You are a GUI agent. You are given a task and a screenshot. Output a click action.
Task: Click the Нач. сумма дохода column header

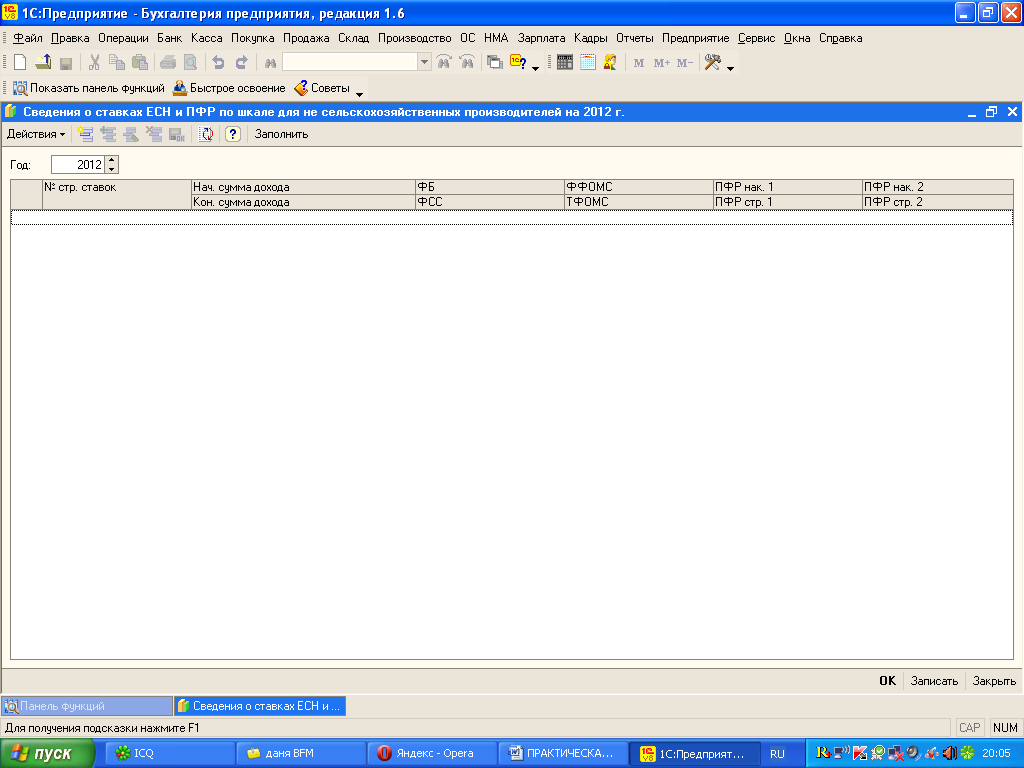point(304,187)
